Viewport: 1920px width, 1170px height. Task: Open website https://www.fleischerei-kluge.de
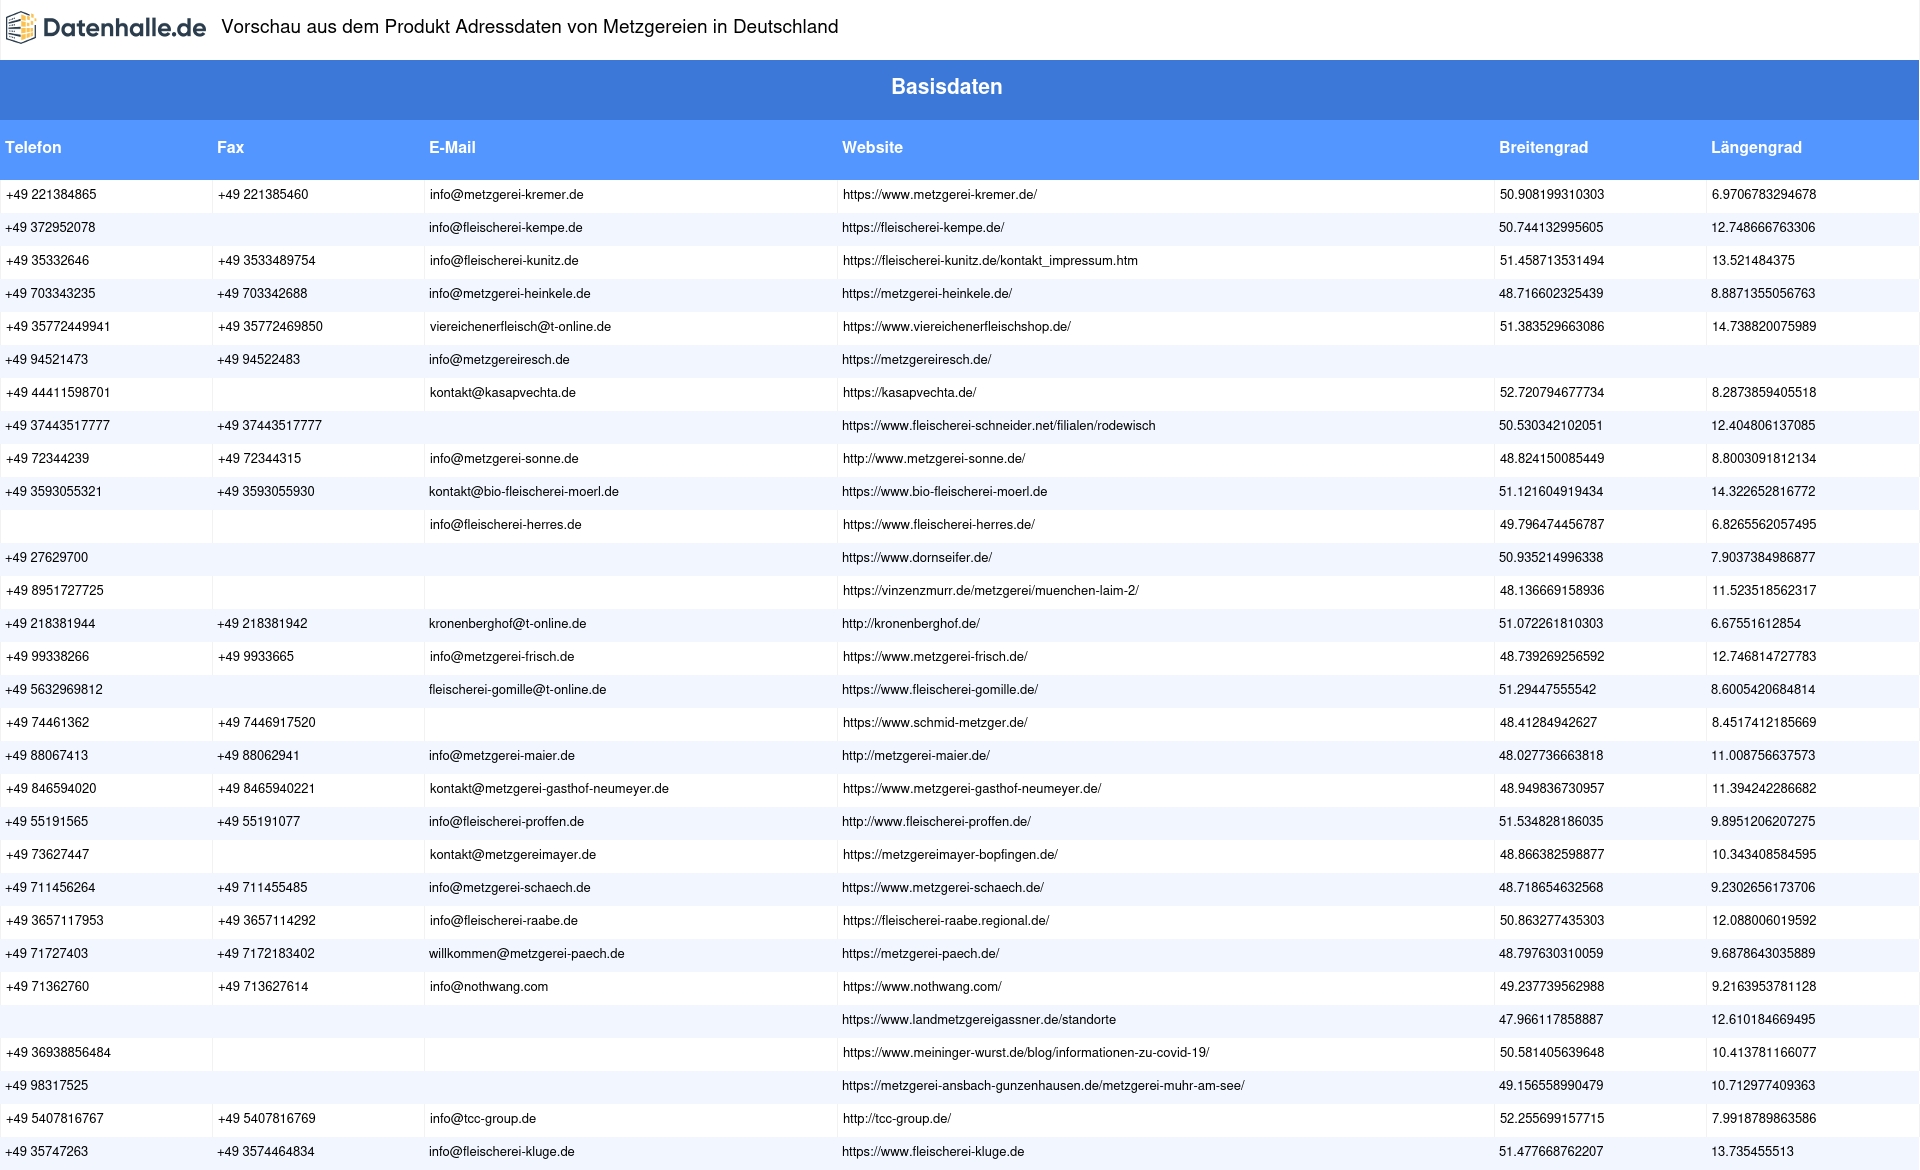[933, 1152]
